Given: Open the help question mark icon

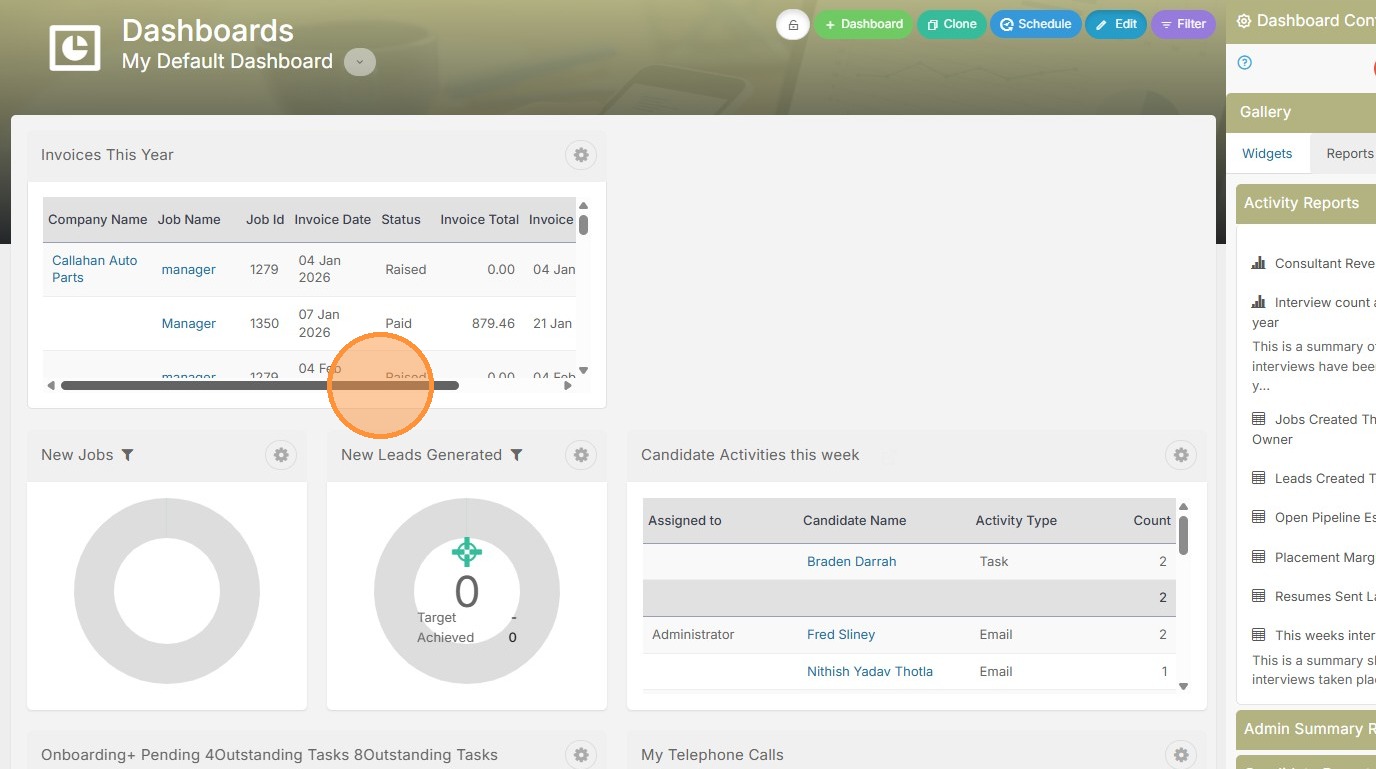Looking at the screenshot, I should [x=1245, y=63].
